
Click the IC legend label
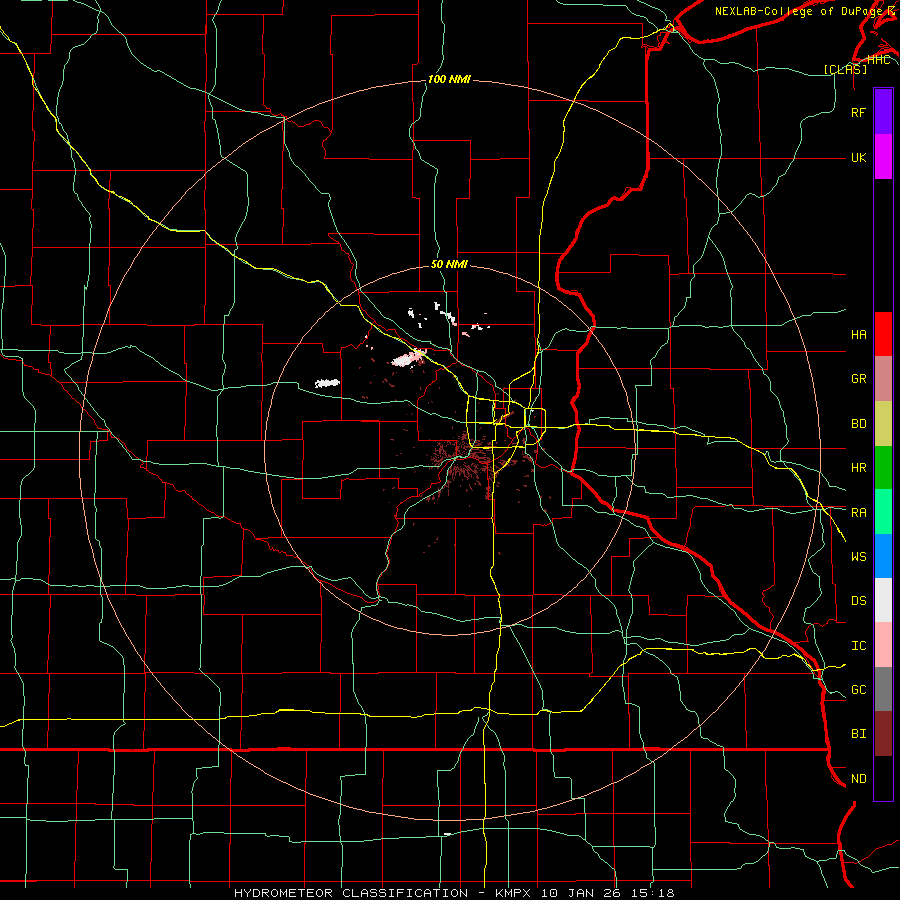(858, 645)
